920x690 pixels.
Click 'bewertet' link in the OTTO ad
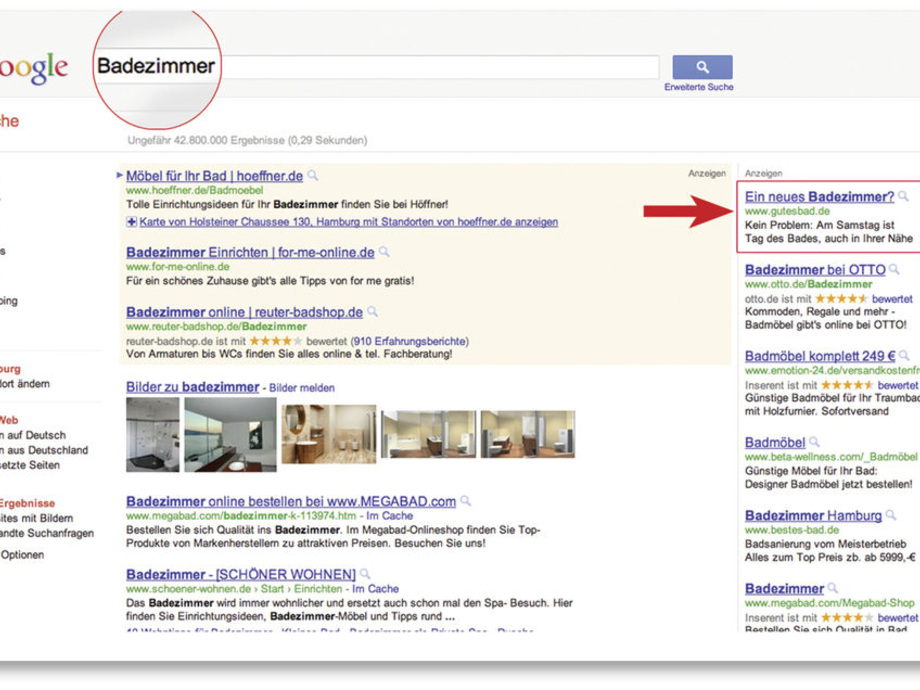click(x=892, y=299)
